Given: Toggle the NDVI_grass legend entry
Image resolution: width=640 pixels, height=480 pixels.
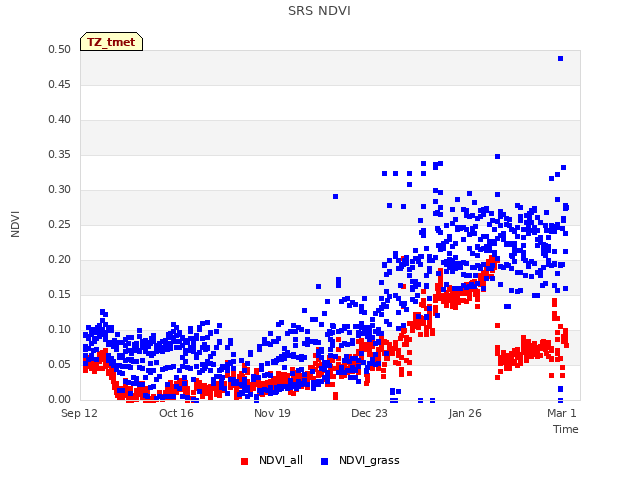Looking at the screenshot, I should (x=360, y=460).
